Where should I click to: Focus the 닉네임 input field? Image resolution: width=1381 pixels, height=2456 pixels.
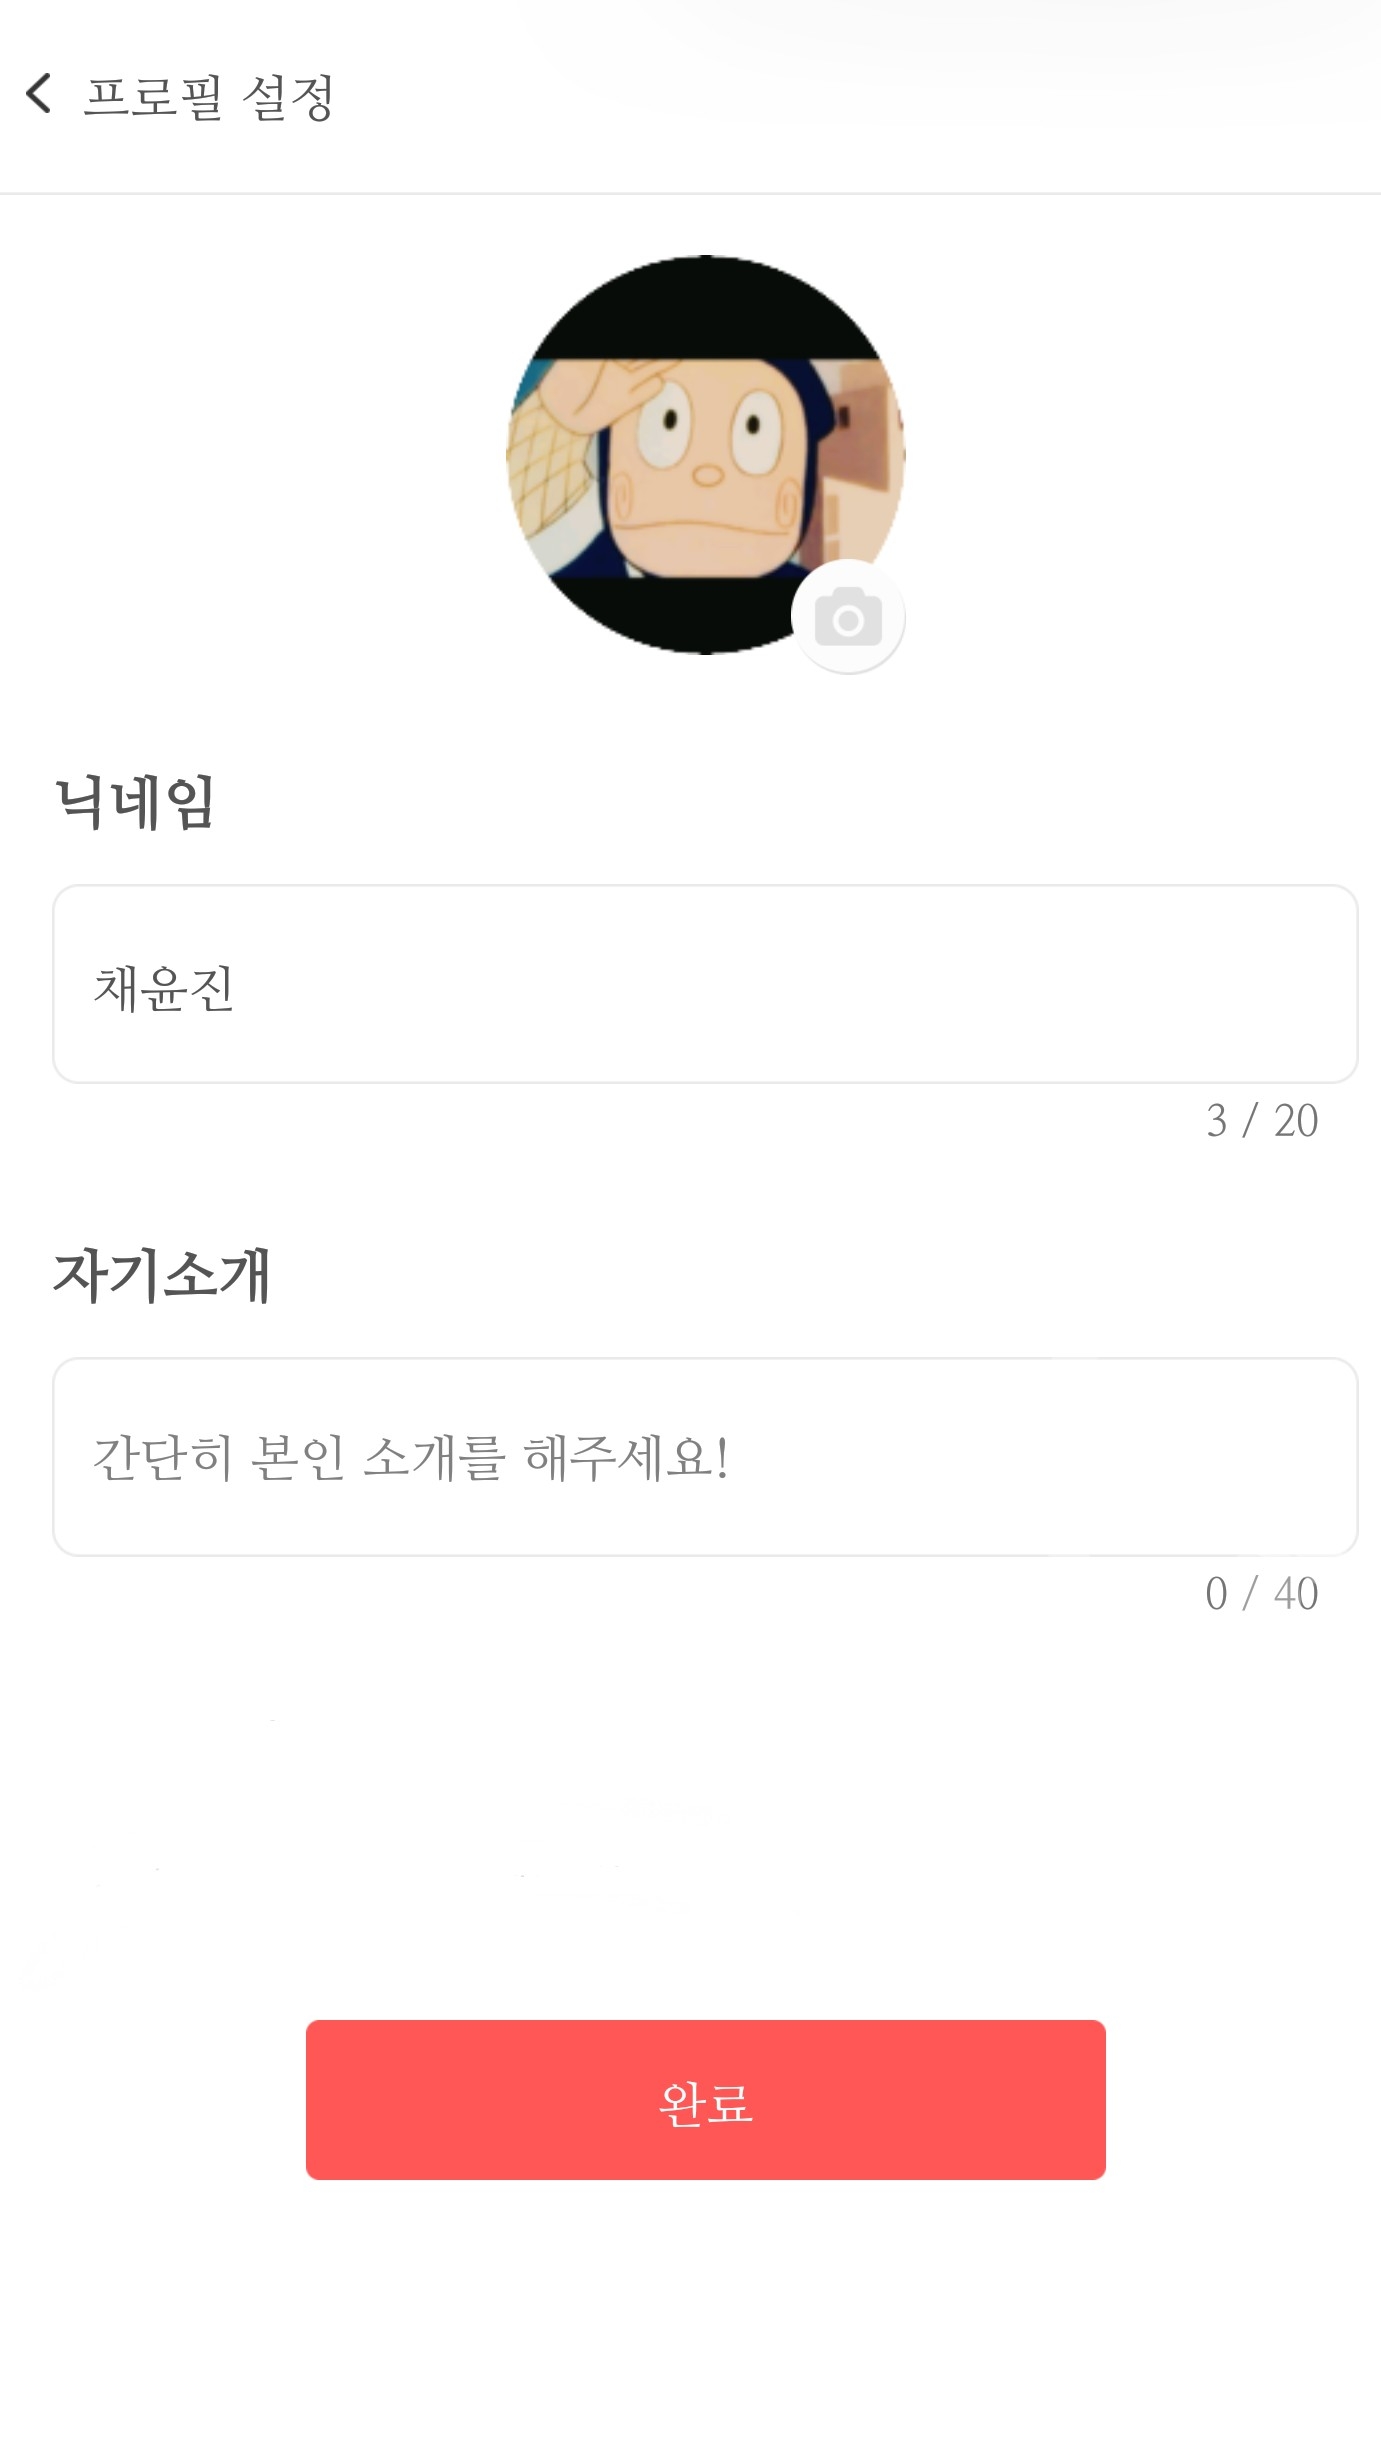[x=705, y=984]
